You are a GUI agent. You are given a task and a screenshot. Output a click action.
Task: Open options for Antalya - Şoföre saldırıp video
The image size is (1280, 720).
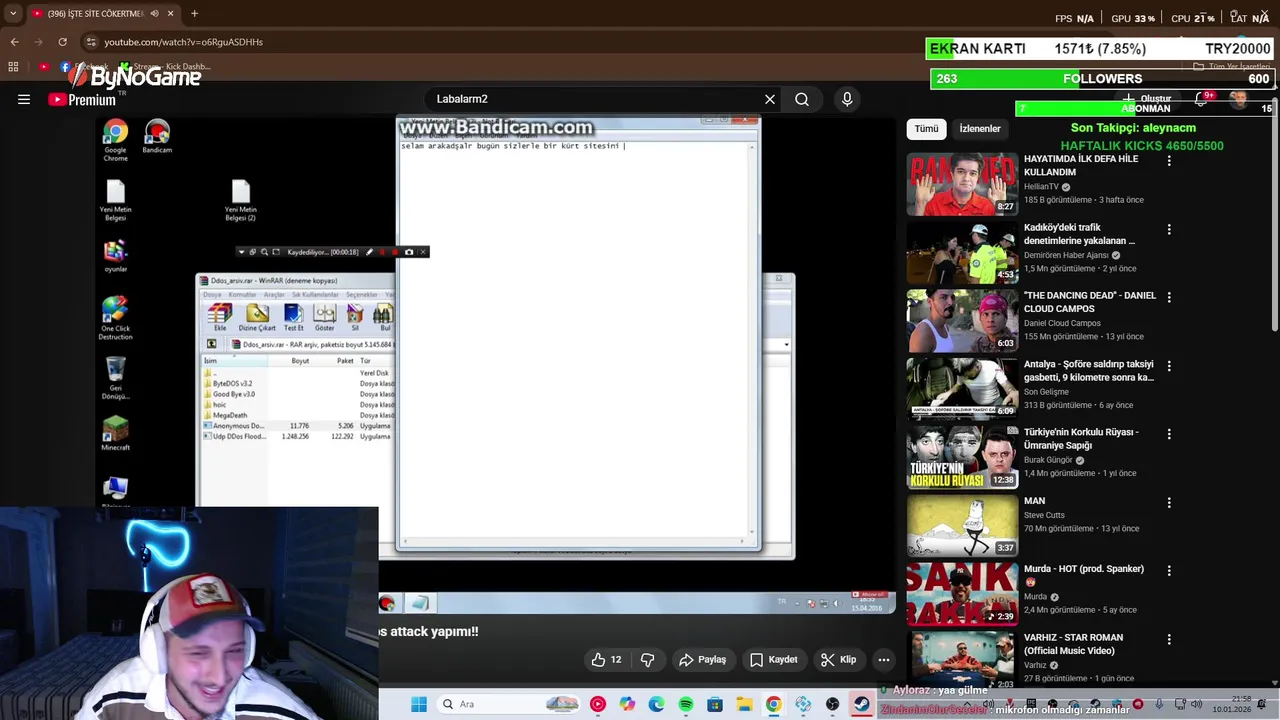[1169, 366]
